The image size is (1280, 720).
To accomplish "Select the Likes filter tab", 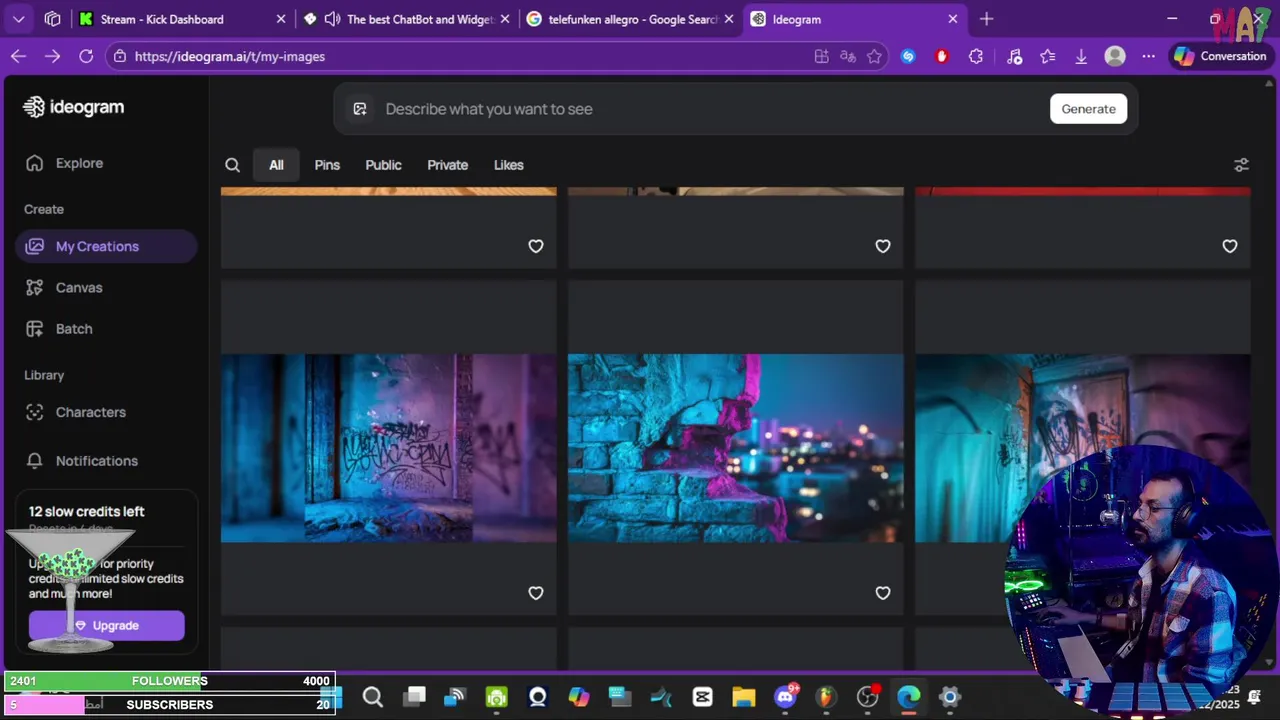I will (508, 165).
